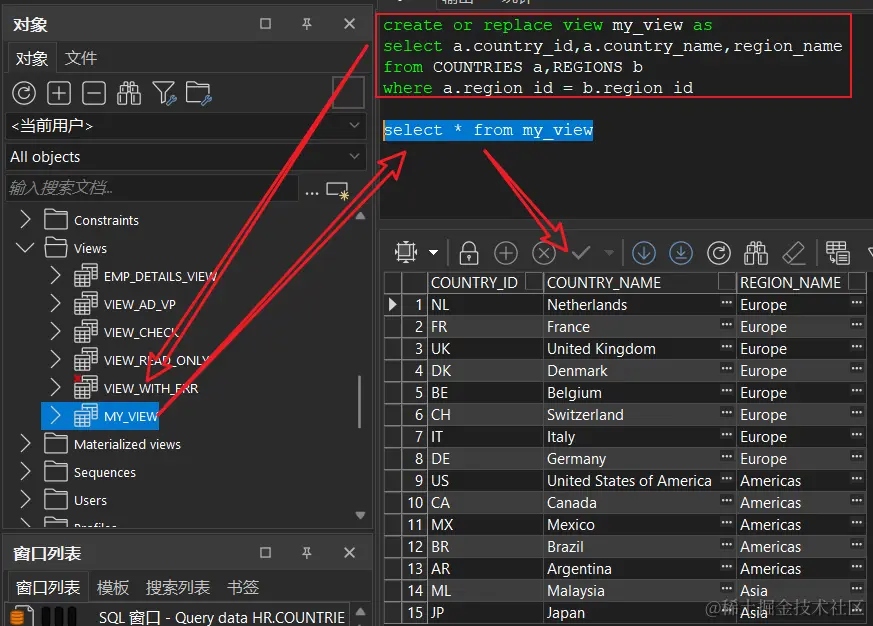Expand the MY_VIEW node
Viewport: 873px width, 626px height.
[55, 415]
